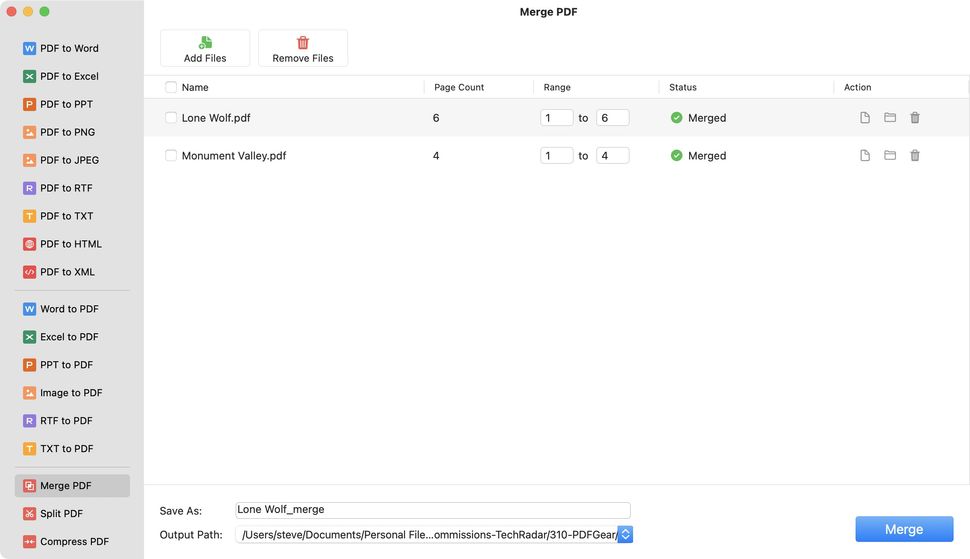The height and width of the screenshot is (559, 970).
Task: Switch to the Split PDF tool
Action: [x=61, y=514]
